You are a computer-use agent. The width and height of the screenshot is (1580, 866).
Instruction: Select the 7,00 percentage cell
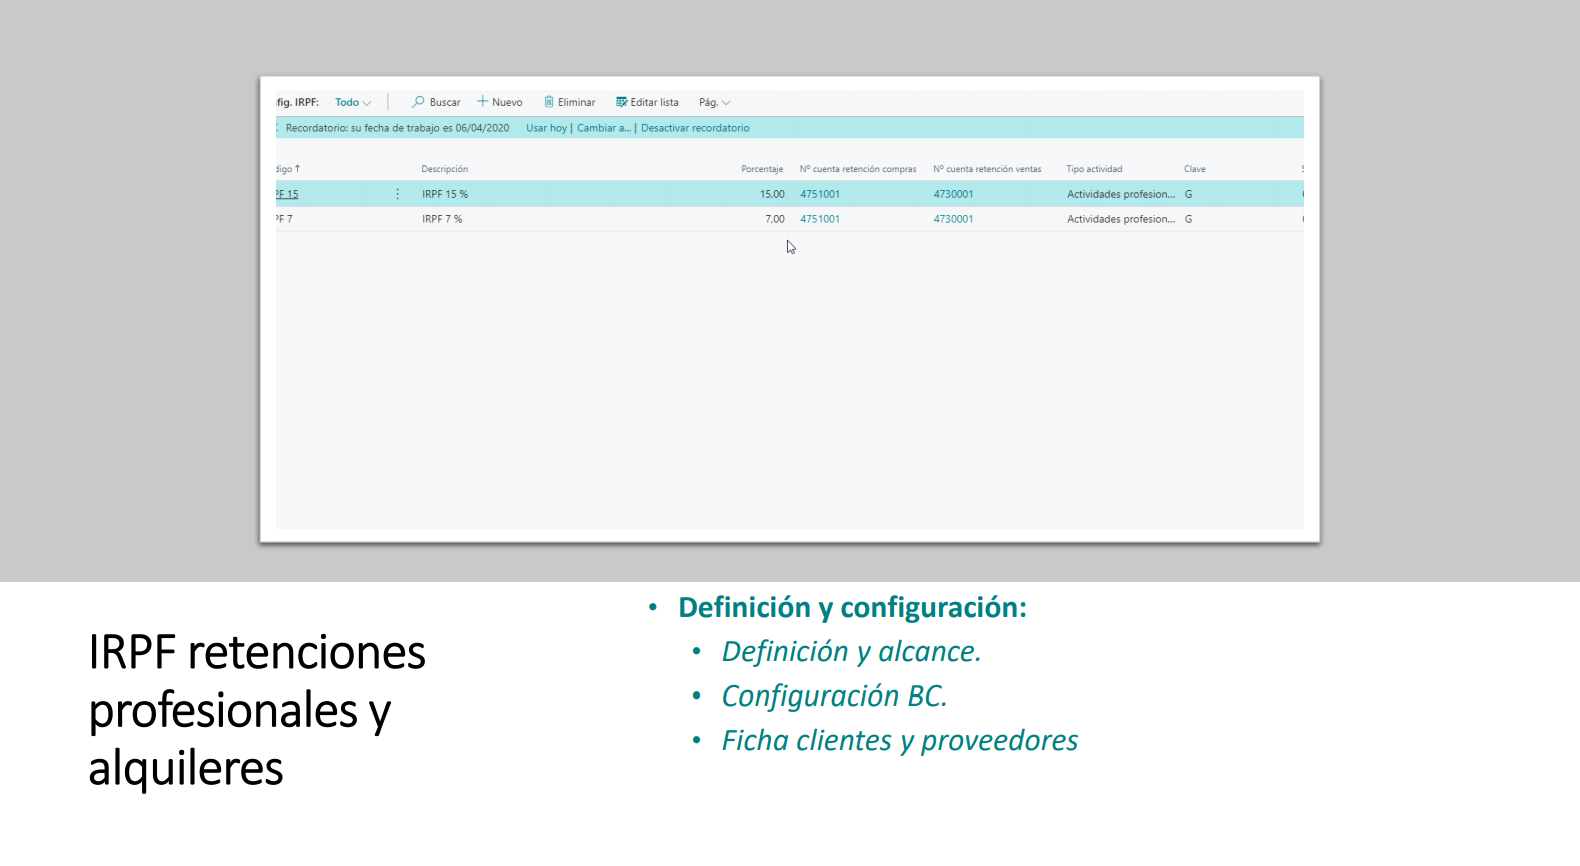[775, 219]
